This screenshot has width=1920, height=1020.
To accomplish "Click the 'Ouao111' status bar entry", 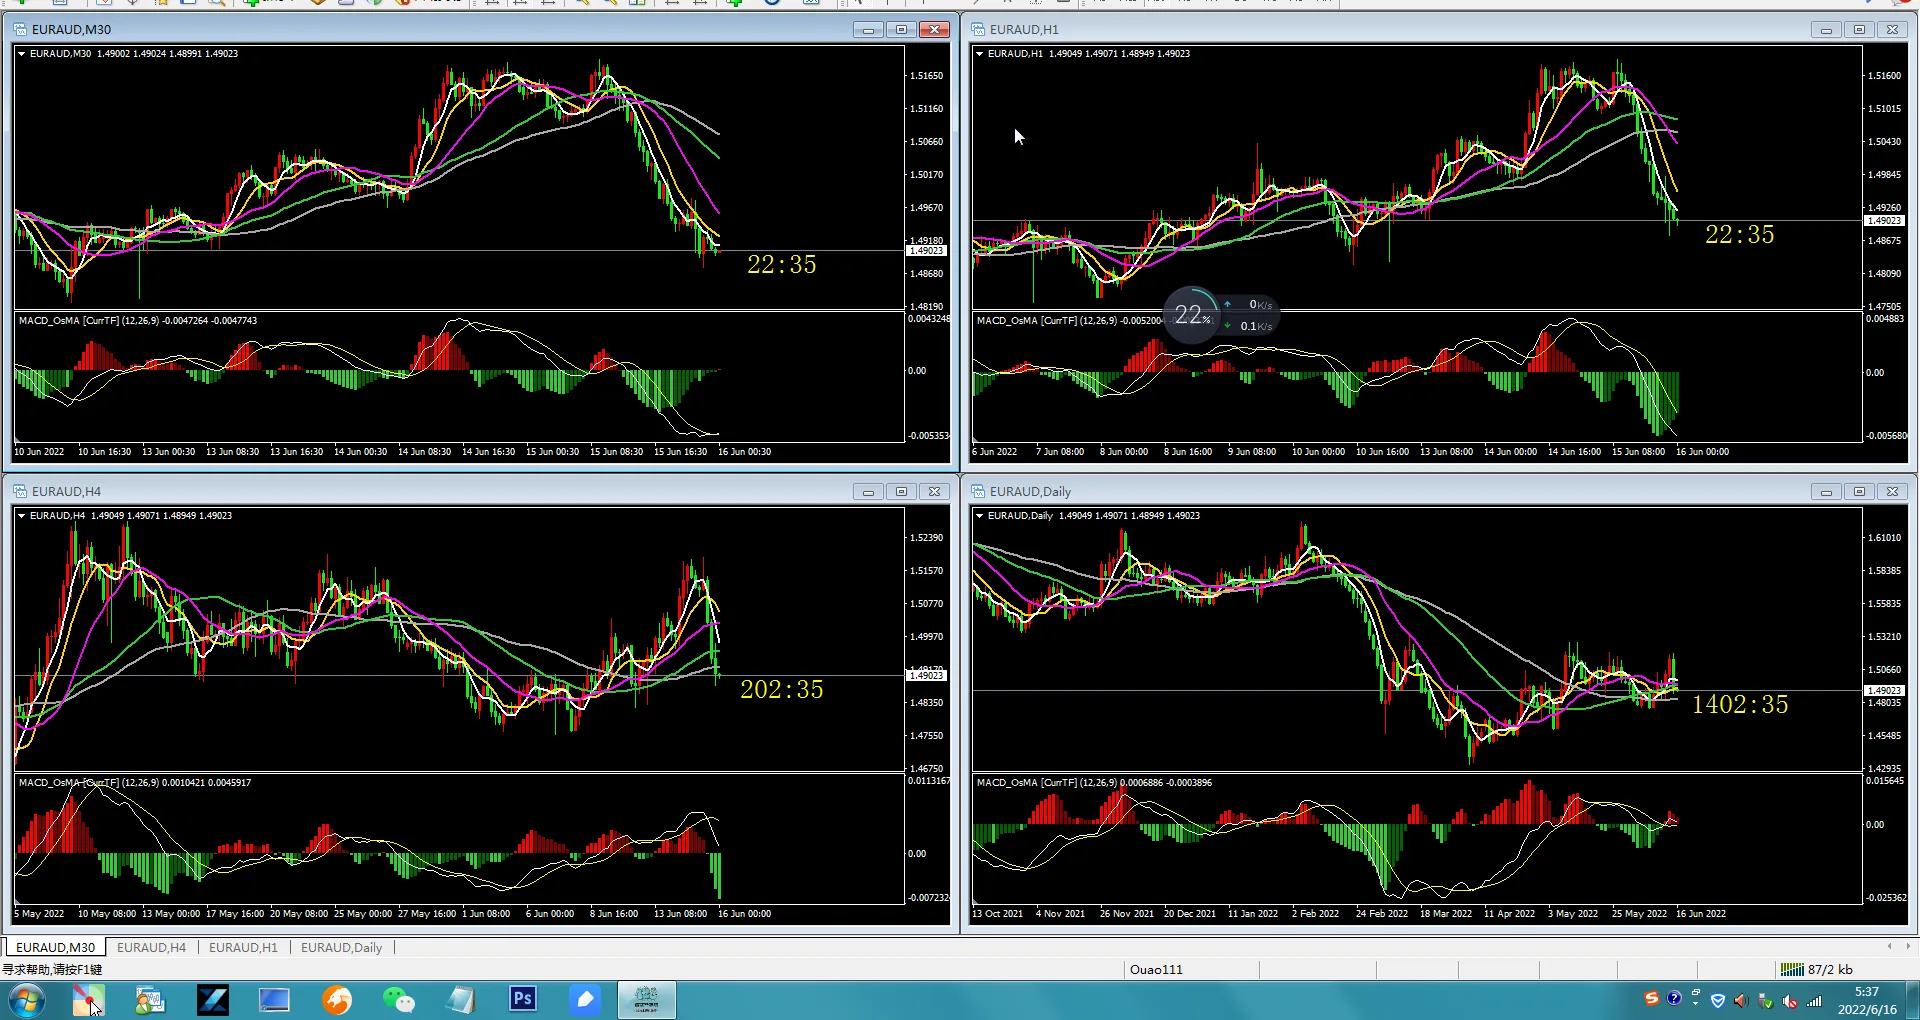I will point(1156,969).
